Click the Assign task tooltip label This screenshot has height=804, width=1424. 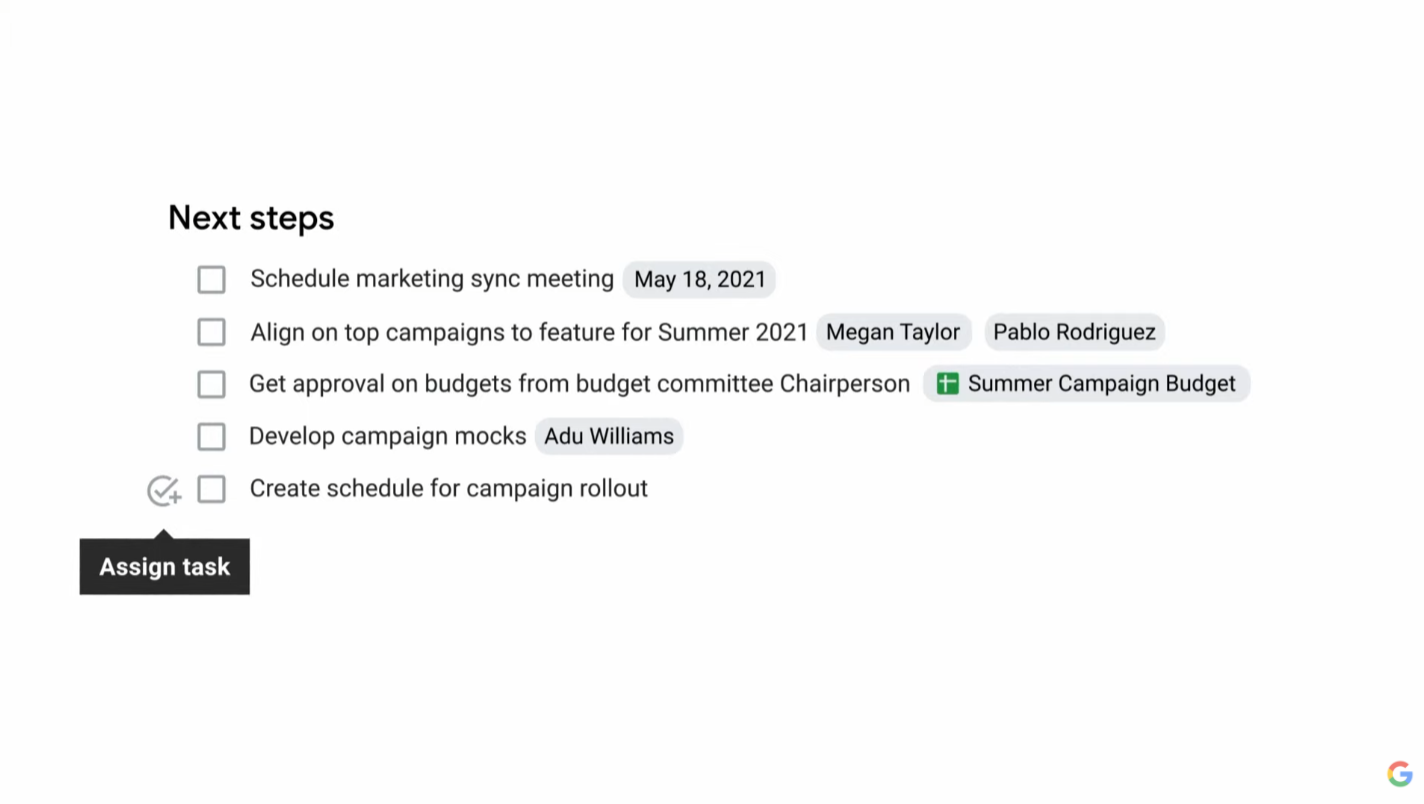[x=165, y=567]
